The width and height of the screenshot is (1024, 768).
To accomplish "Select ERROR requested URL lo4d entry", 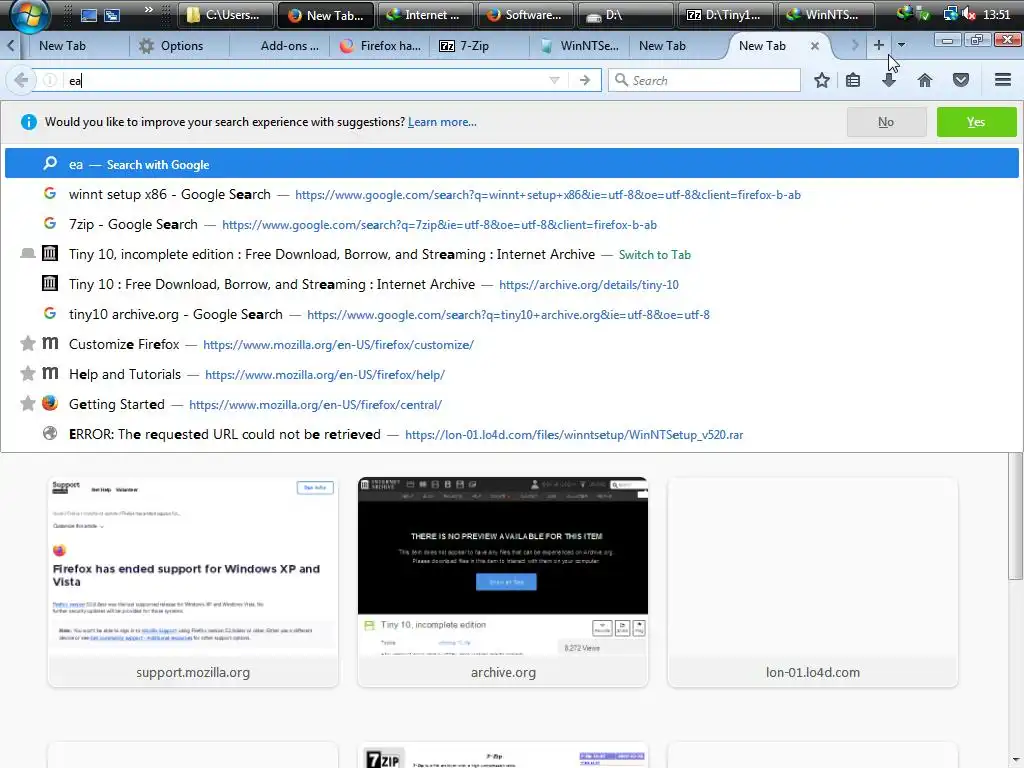I will 511,435.
